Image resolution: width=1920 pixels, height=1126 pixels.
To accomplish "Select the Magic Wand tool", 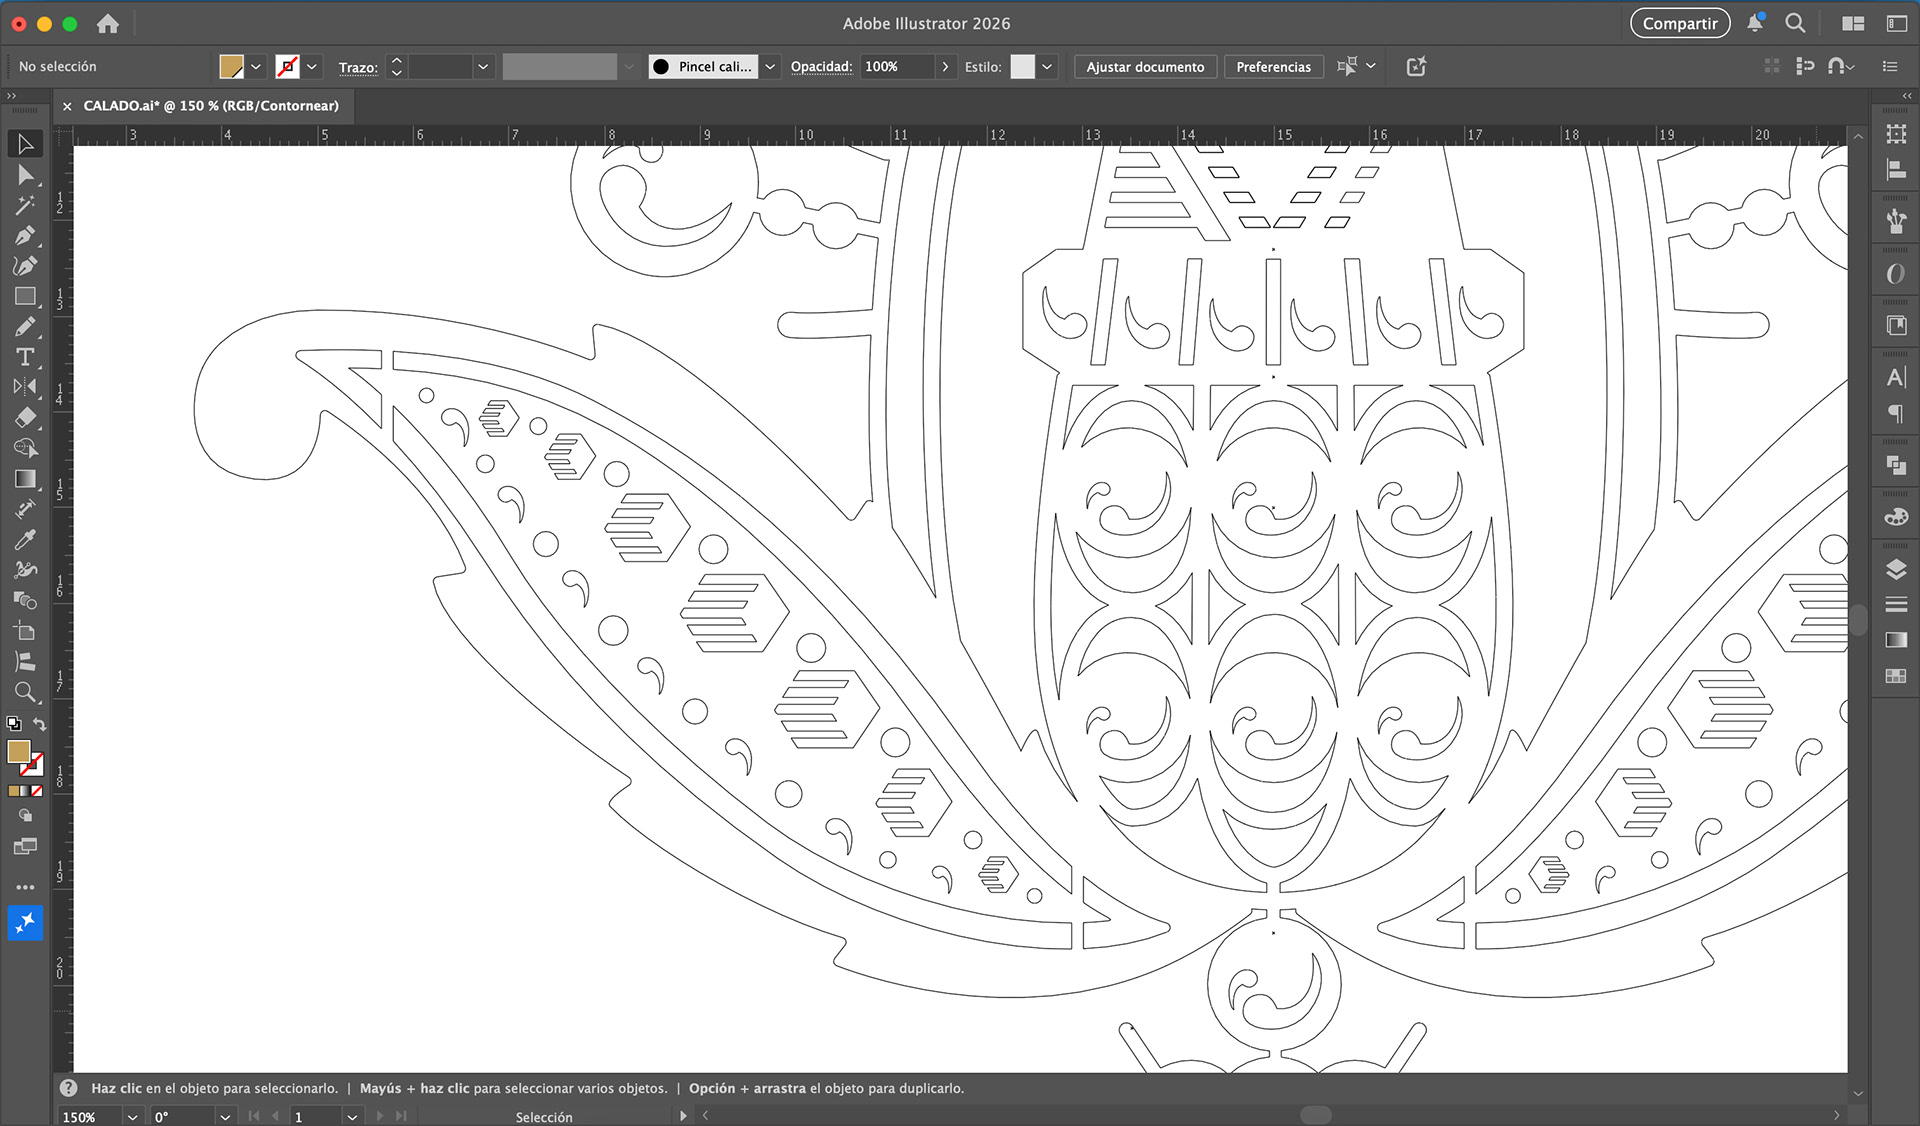I will (25, 205).
